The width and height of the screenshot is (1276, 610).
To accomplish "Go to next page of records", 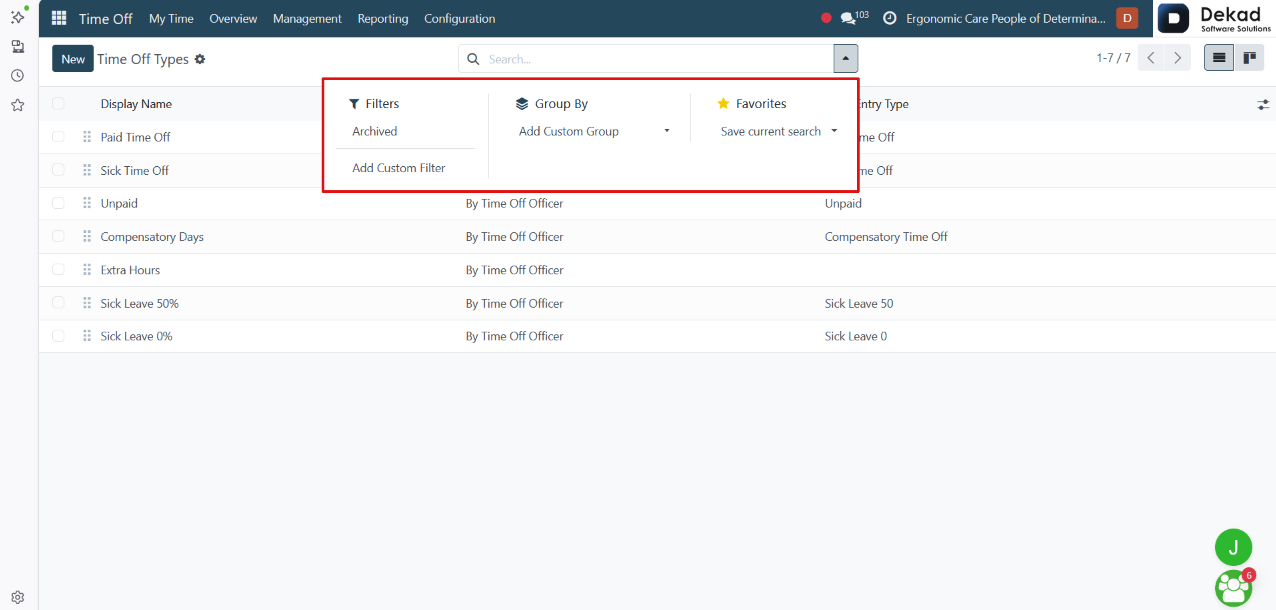I will coord(1178,58).
